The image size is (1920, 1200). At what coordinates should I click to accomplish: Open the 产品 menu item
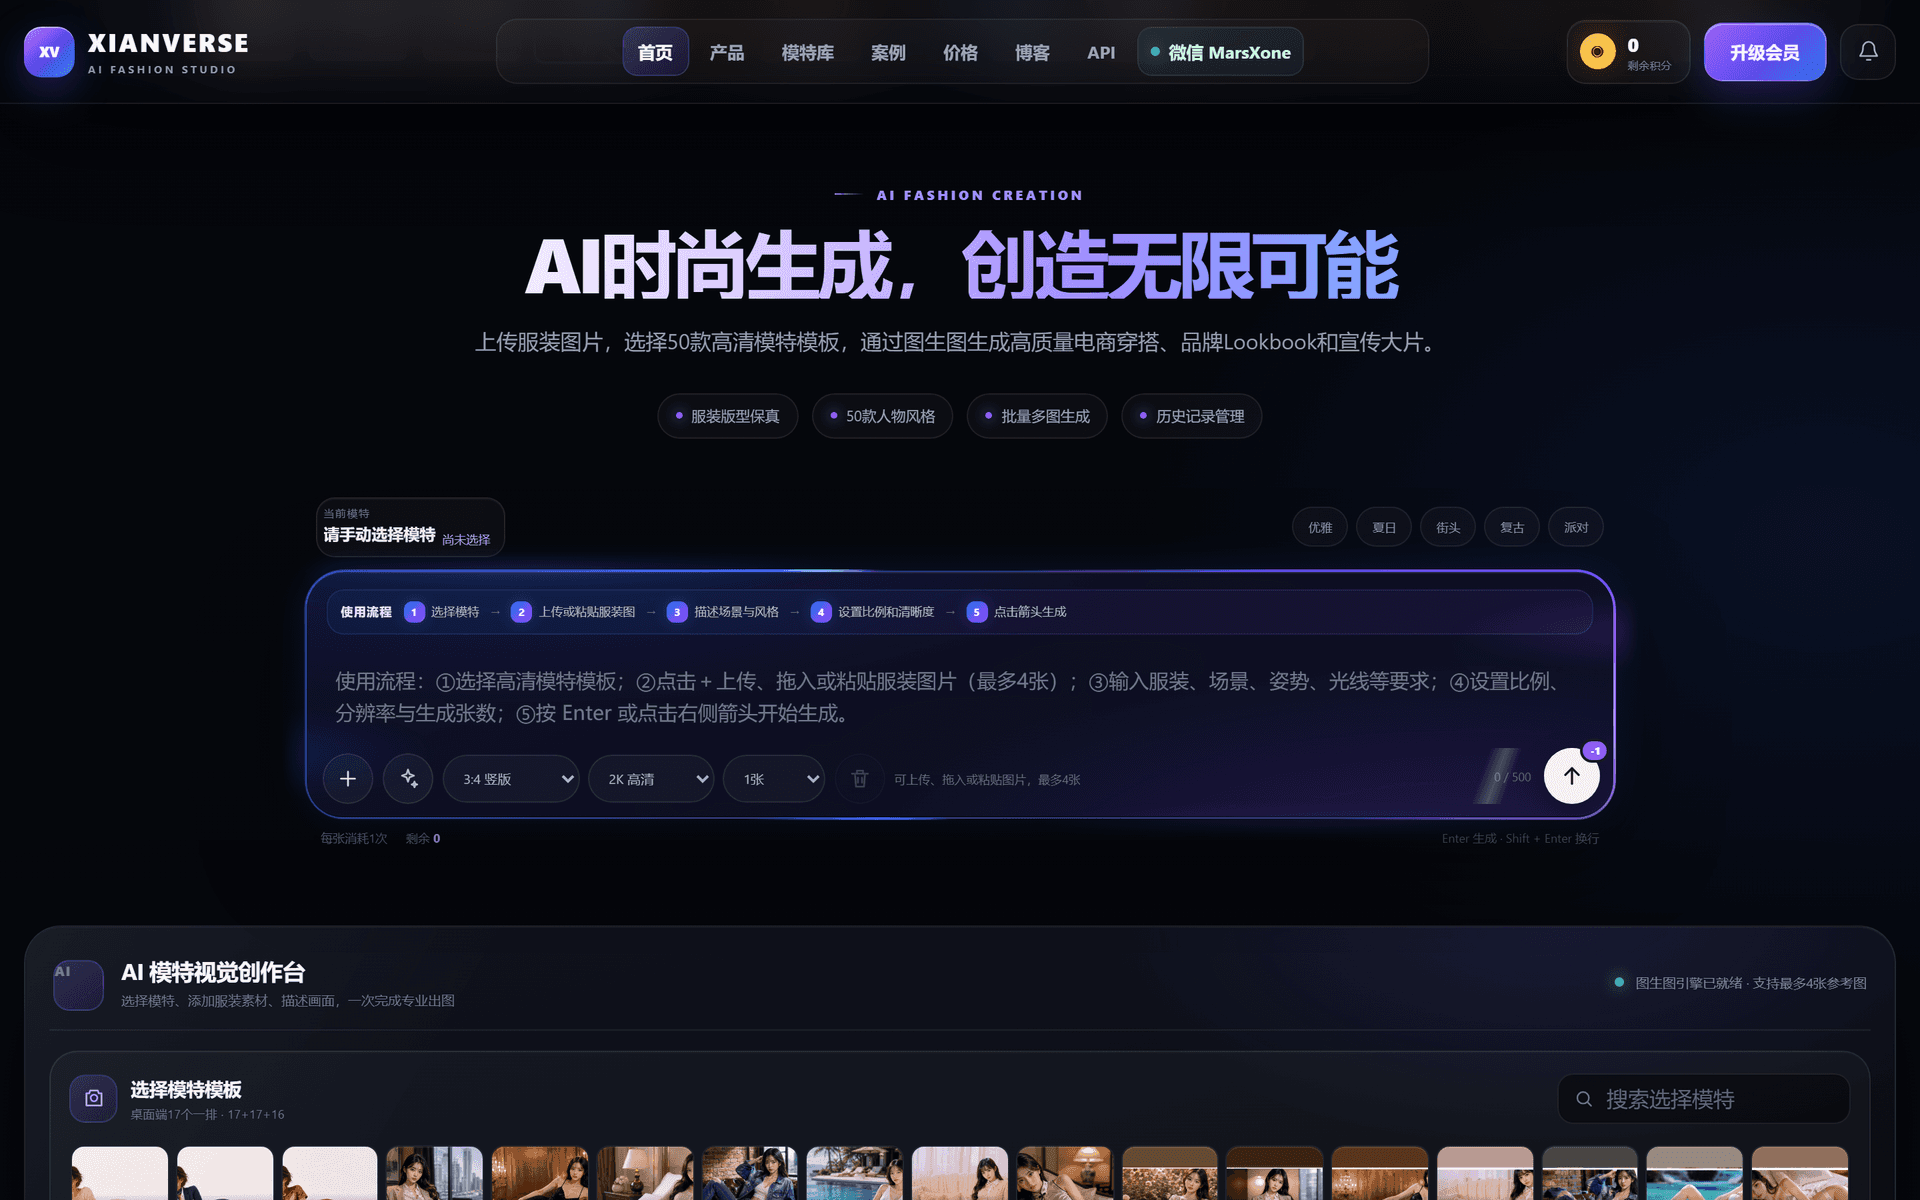(x=727, y=52)
